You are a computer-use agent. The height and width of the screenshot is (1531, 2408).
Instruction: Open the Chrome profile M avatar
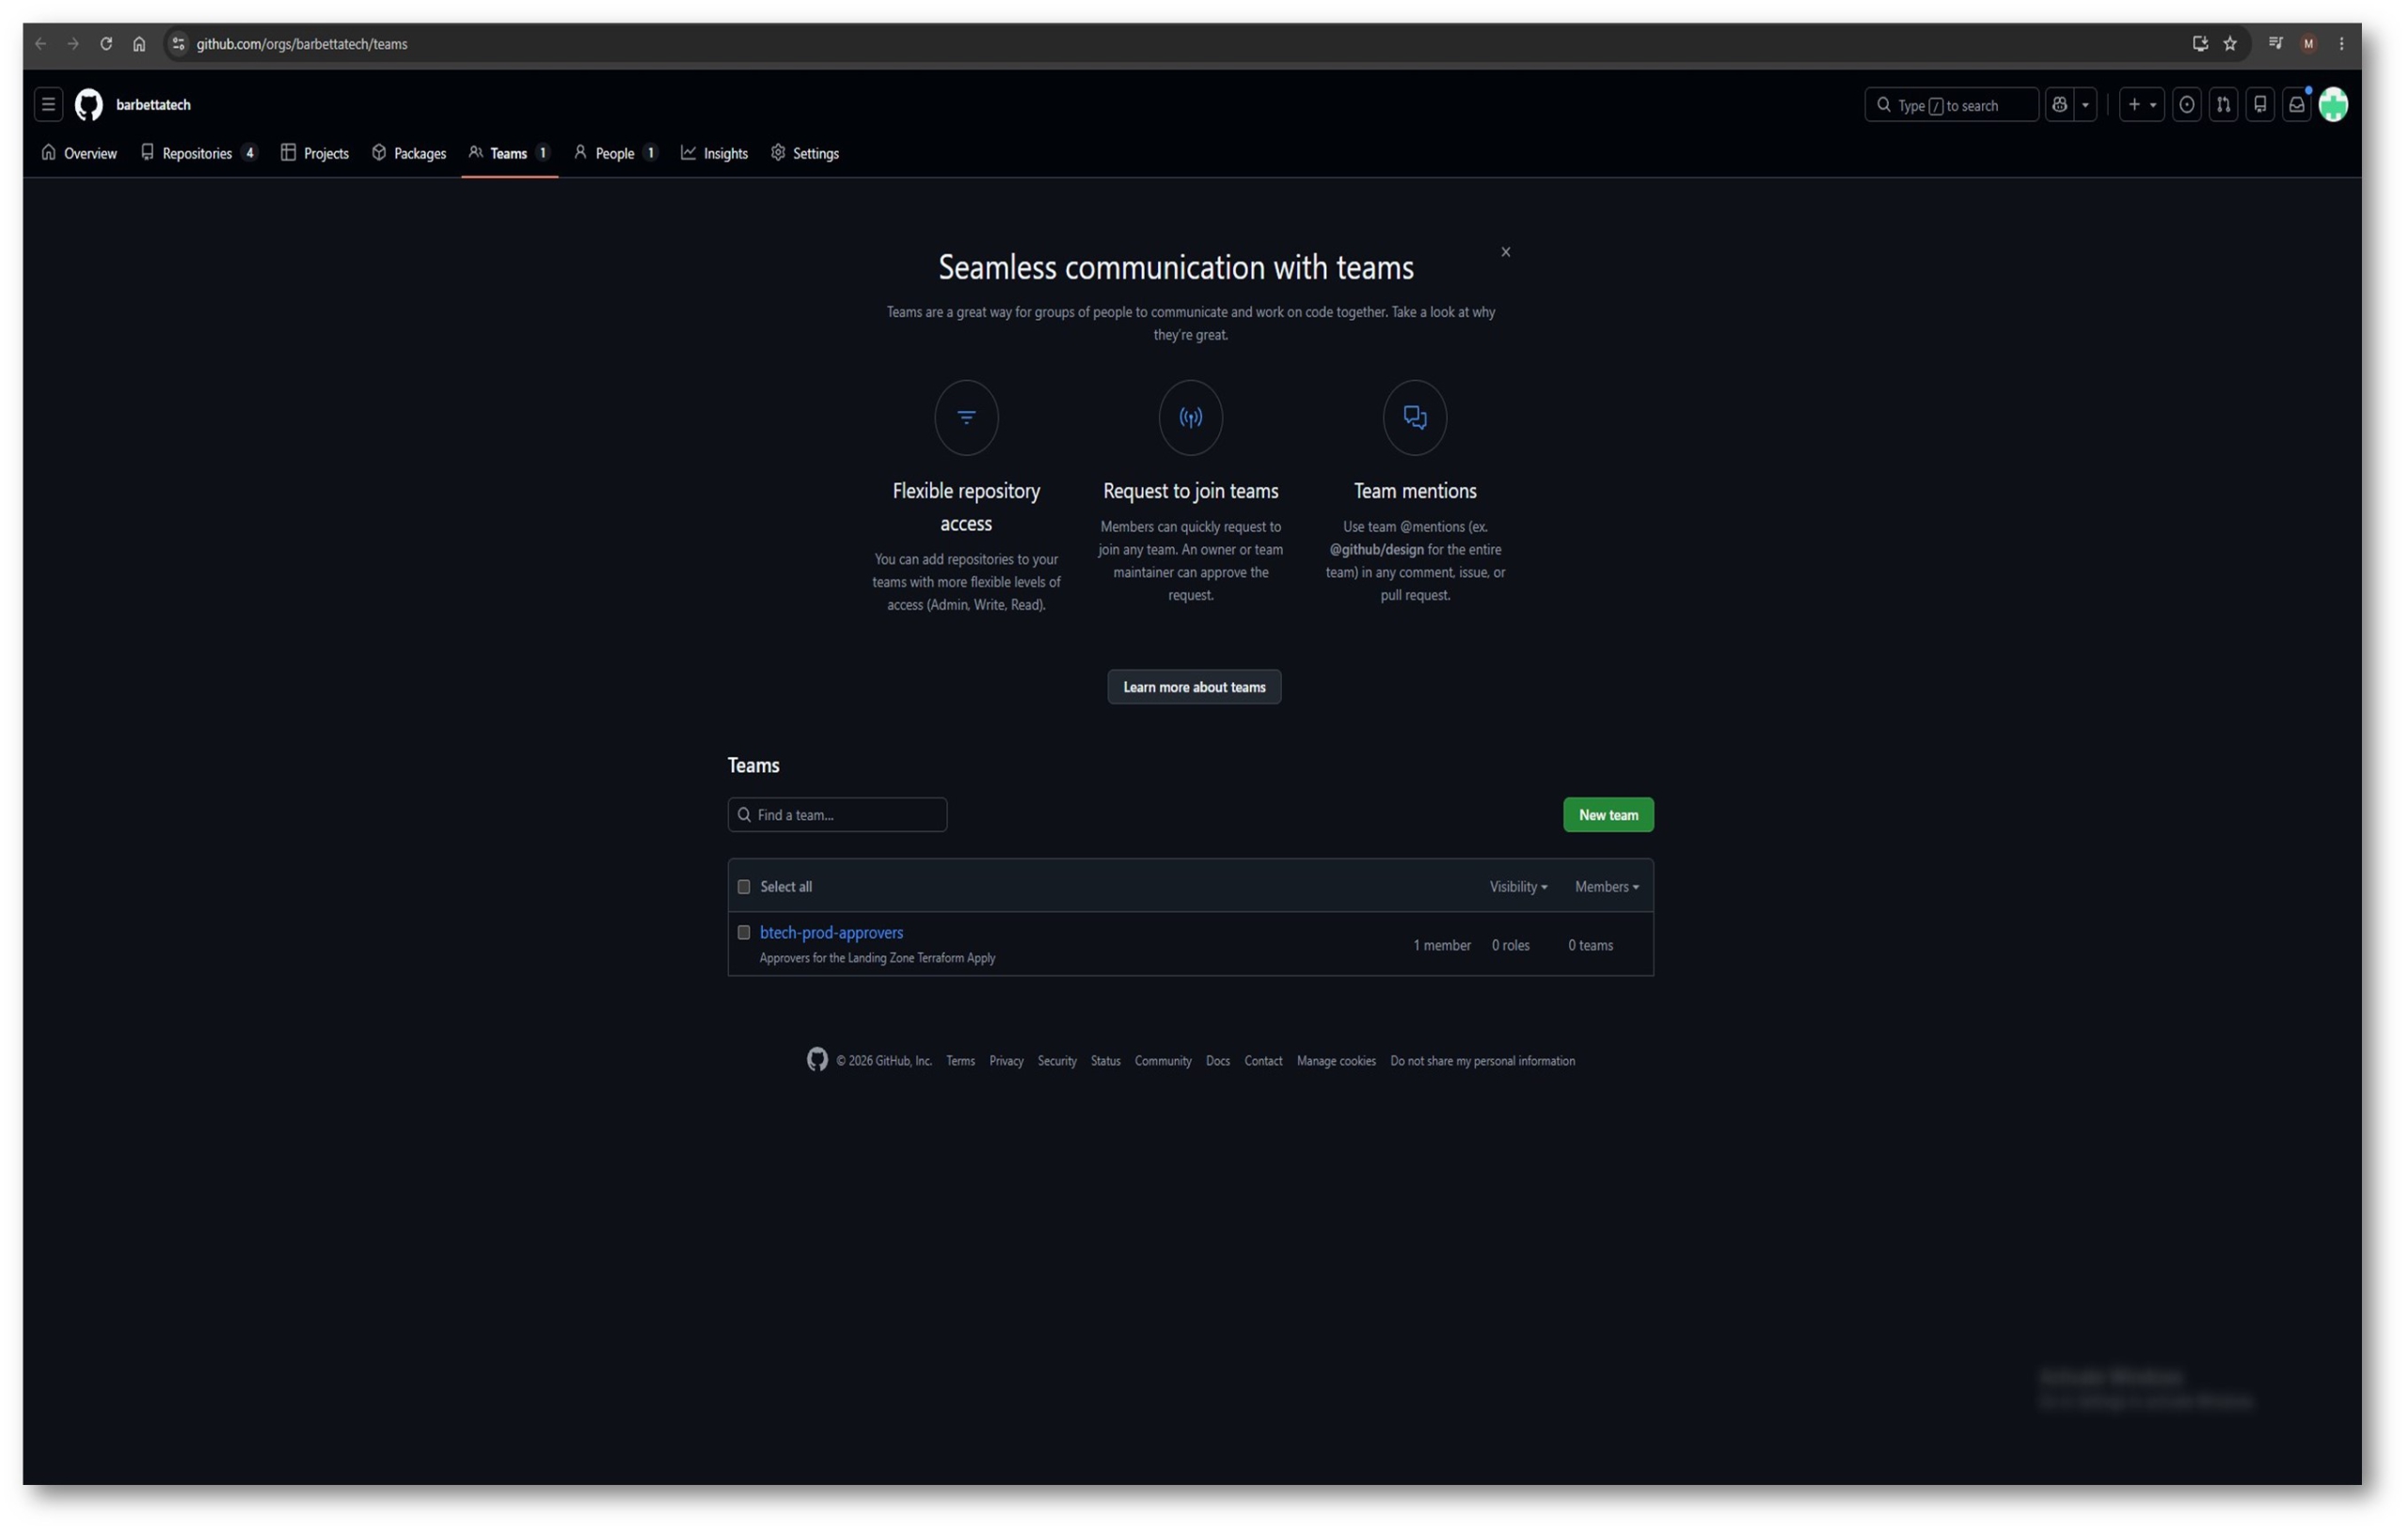2308,44
